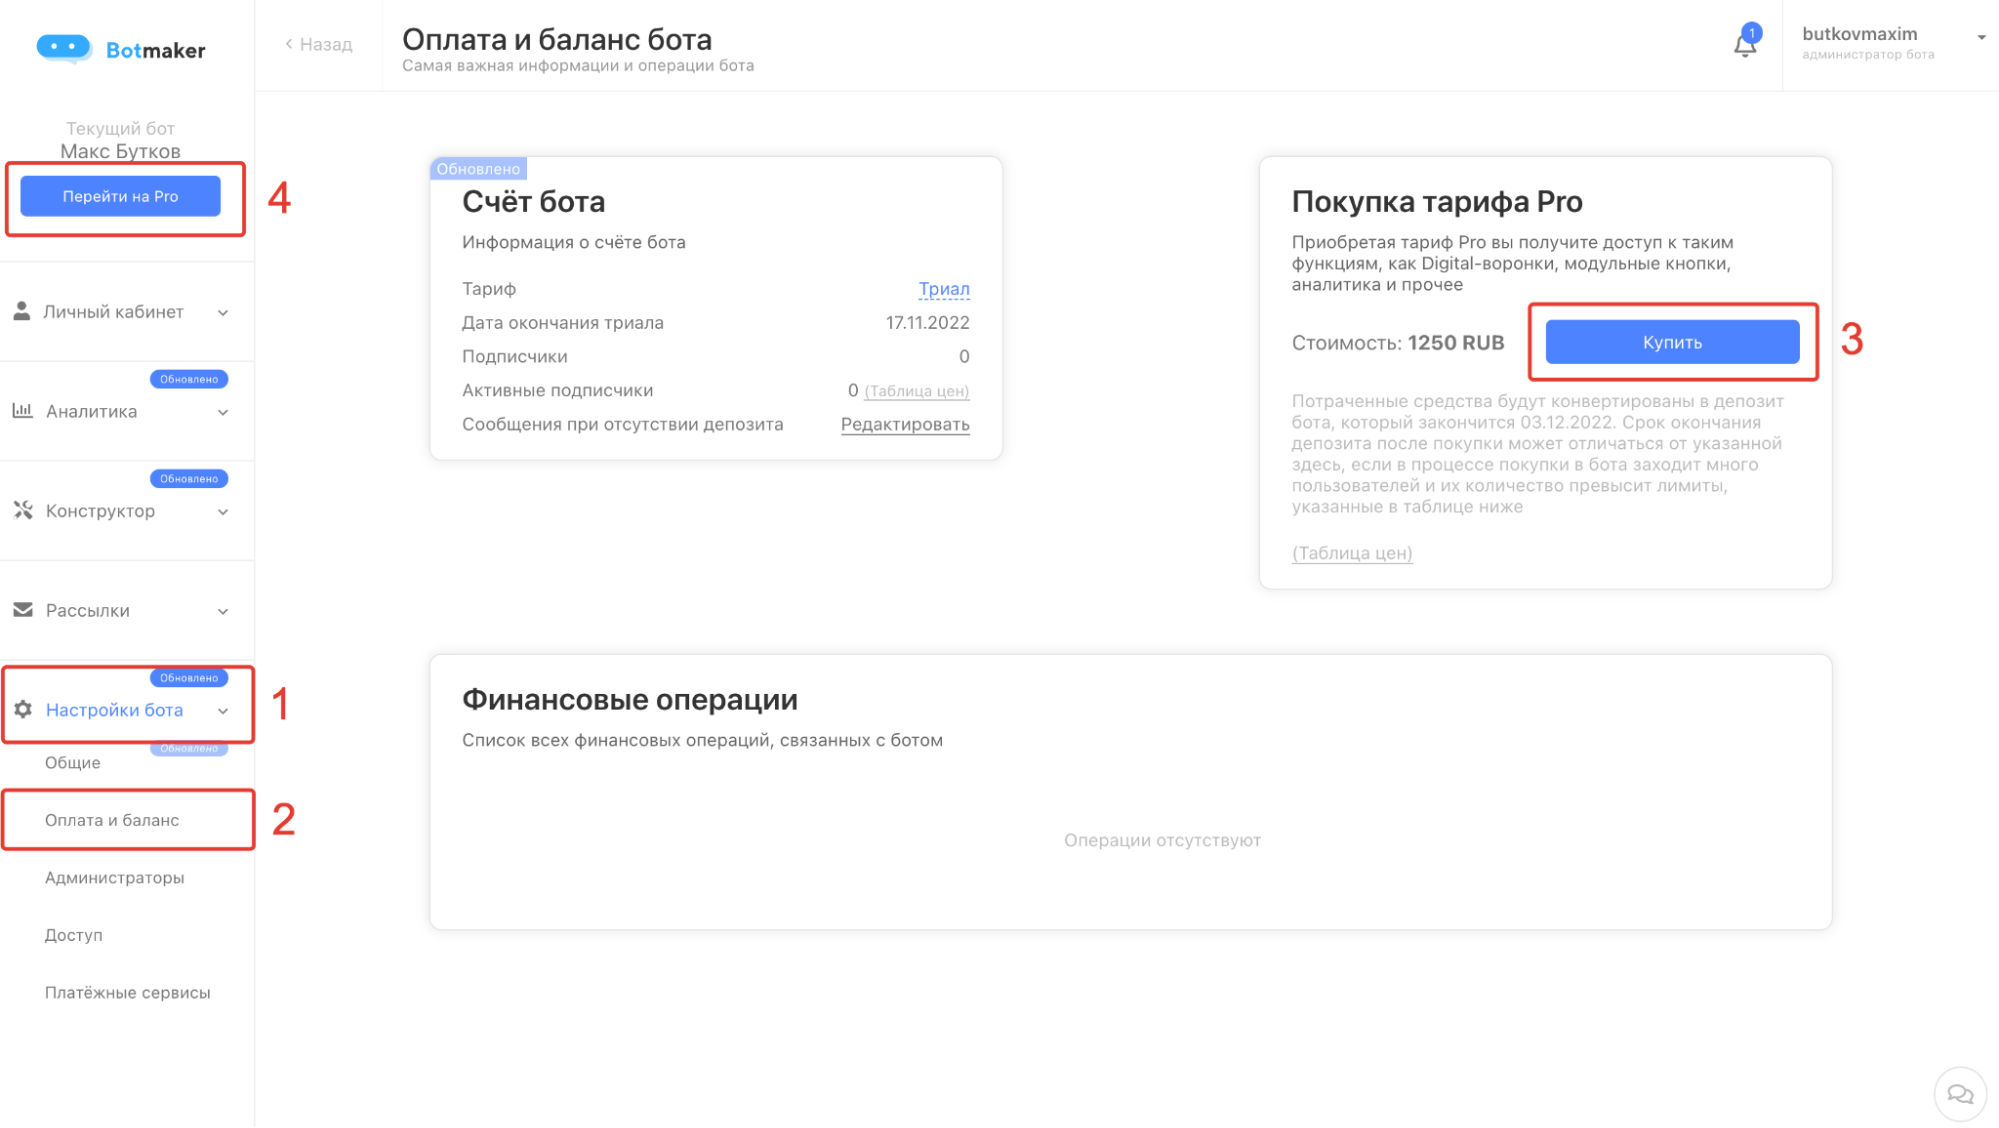Open Таблица цен link in Pro purchase card
This screenshot has width=1999, height=1128.
[x=1352, y=553]
